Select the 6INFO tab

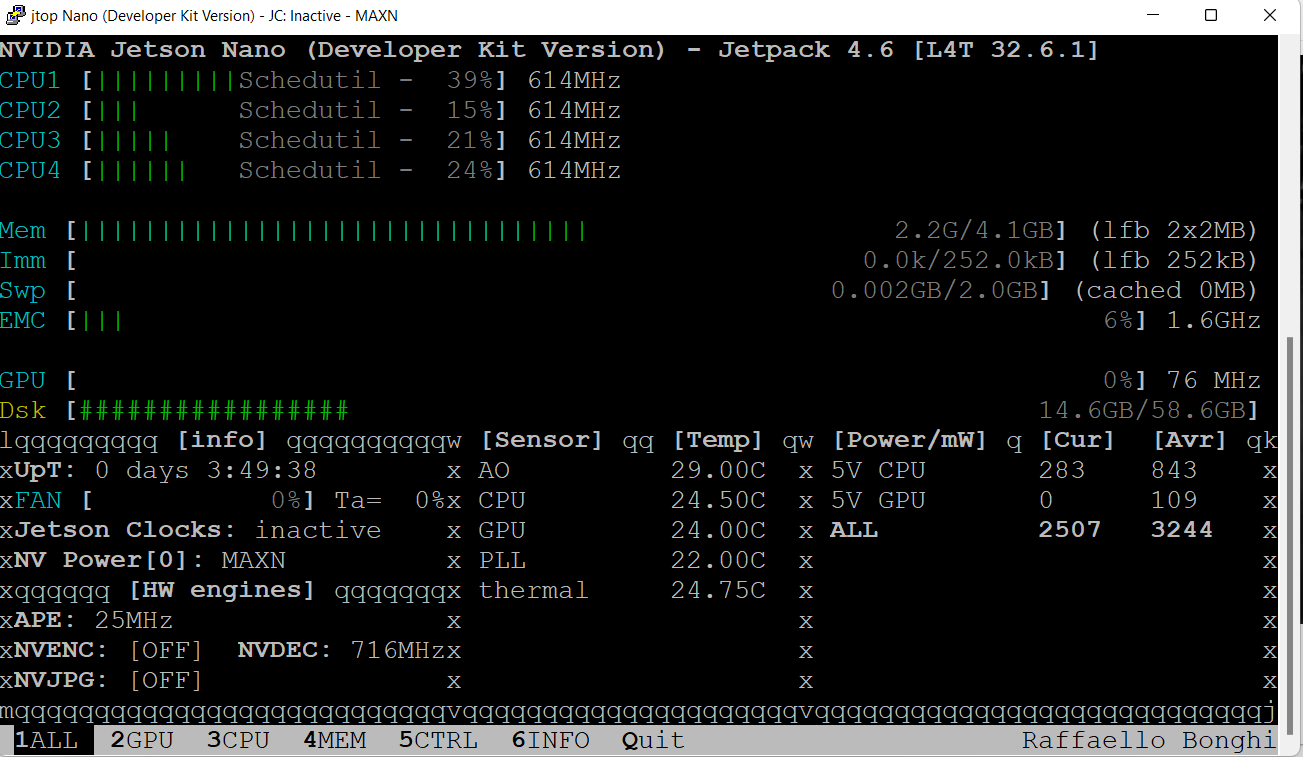550,741
